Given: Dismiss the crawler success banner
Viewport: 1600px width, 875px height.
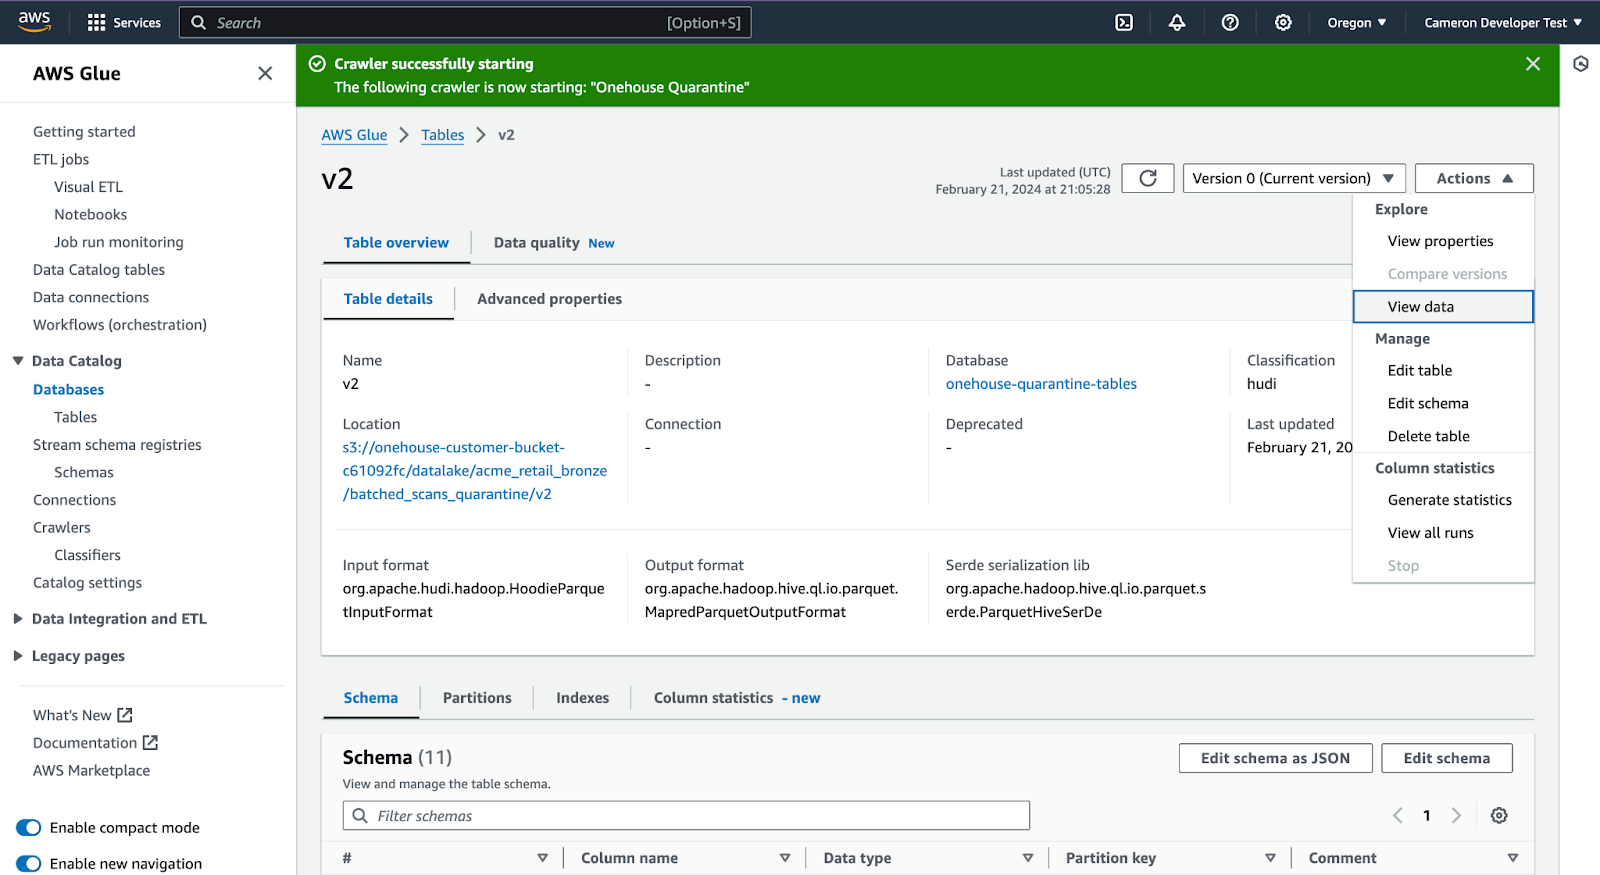Looking at the screenshot, I should coord(1533,64).
